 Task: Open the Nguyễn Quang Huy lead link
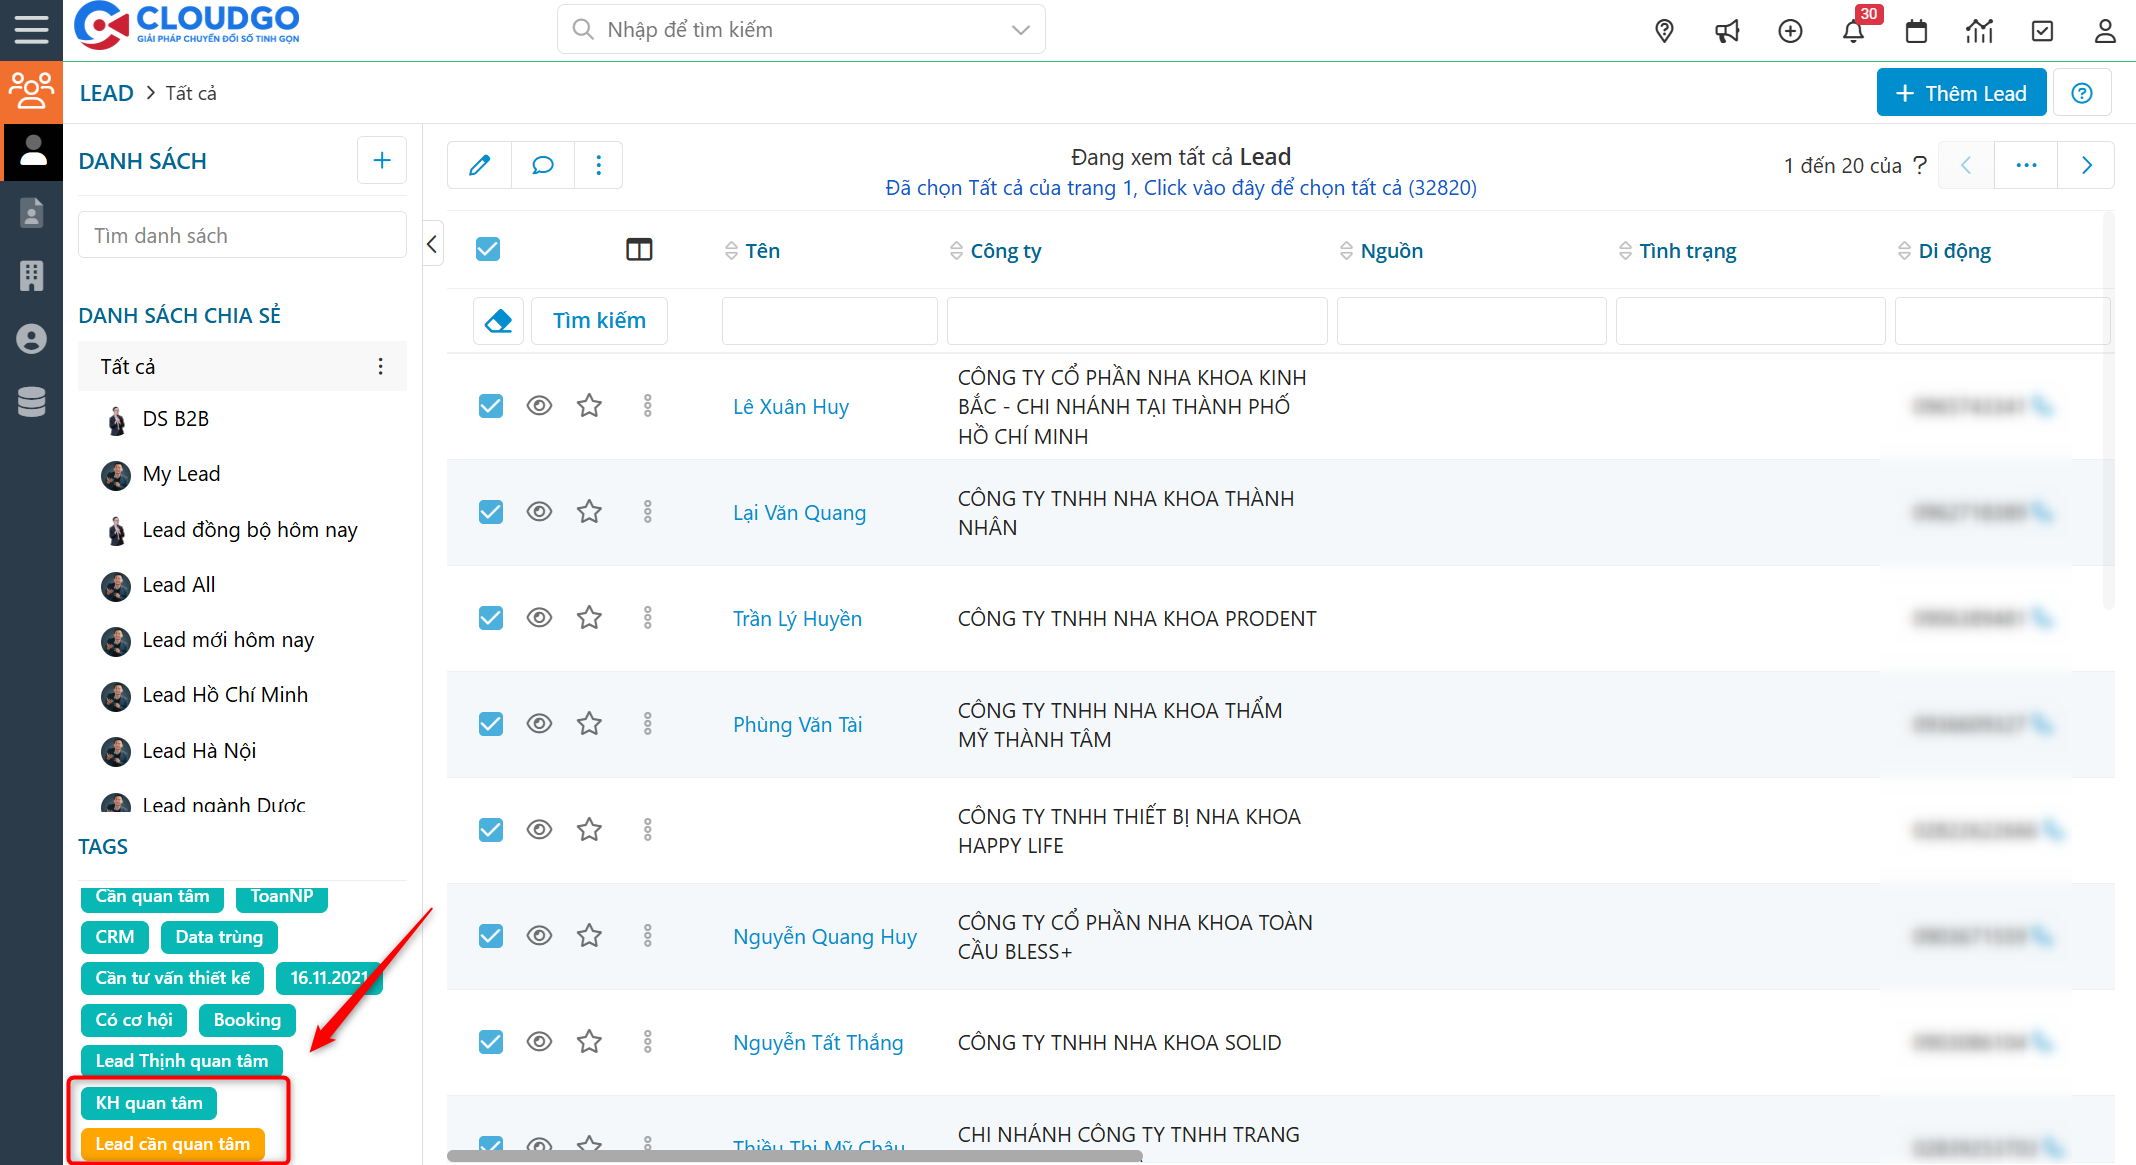(824, 937)
